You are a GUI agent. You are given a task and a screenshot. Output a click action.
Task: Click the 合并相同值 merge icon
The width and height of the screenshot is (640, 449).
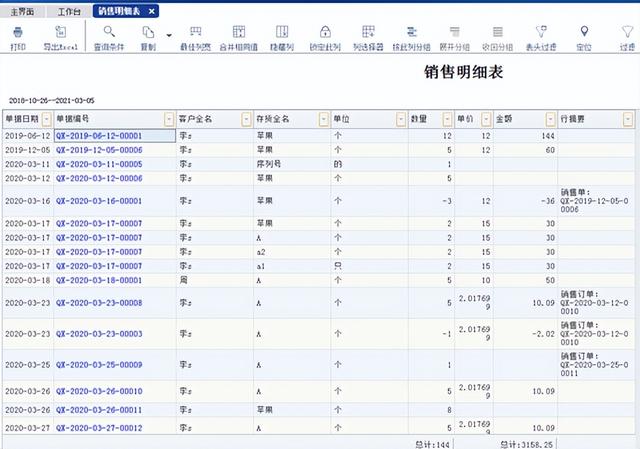tap(238, 33)
